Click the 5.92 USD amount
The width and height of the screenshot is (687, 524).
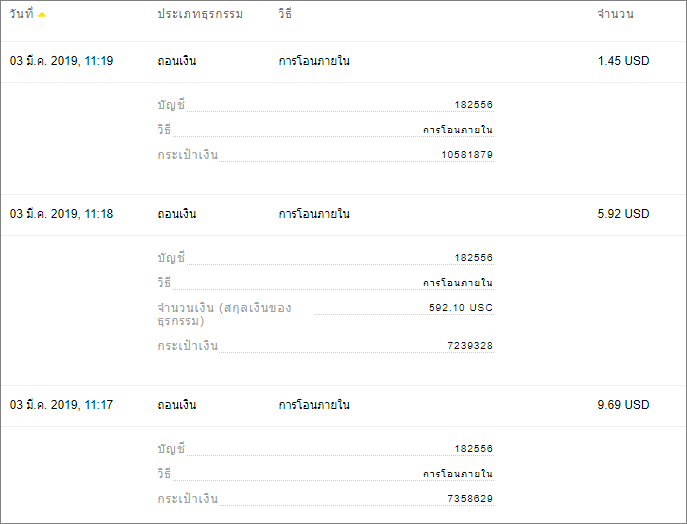click(623, 214)
